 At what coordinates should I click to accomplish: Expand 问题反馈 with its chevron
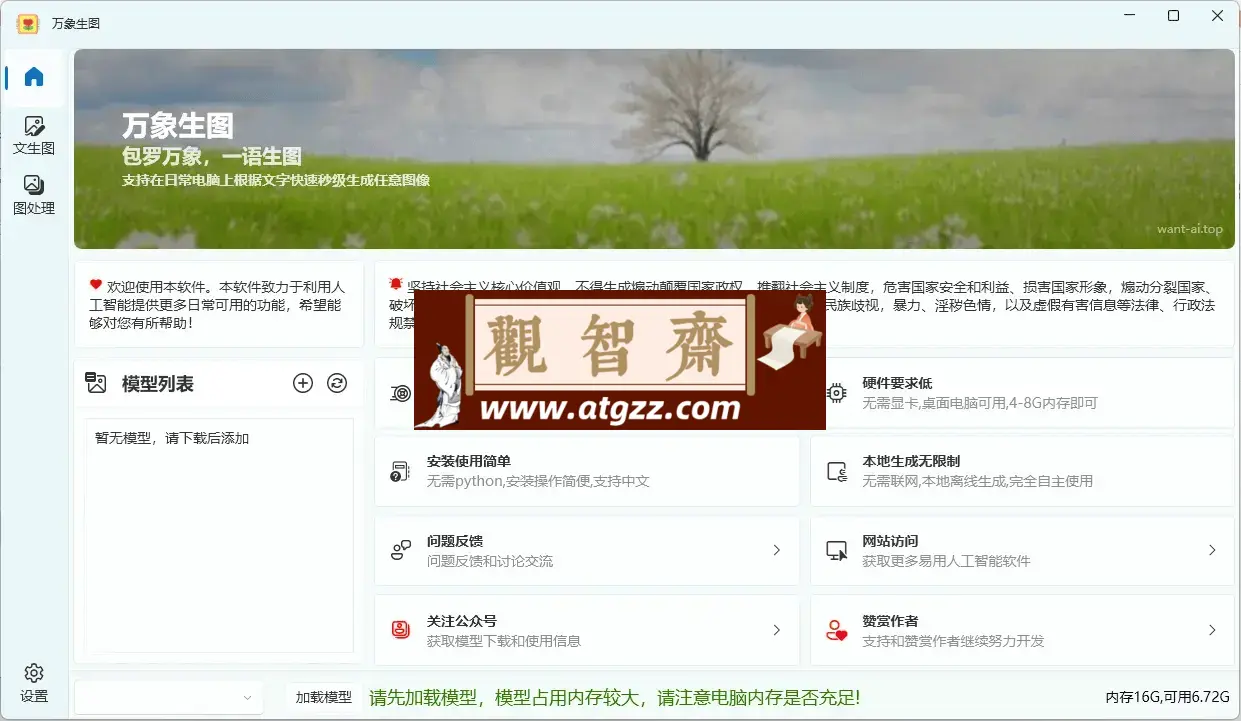point(777,550)
